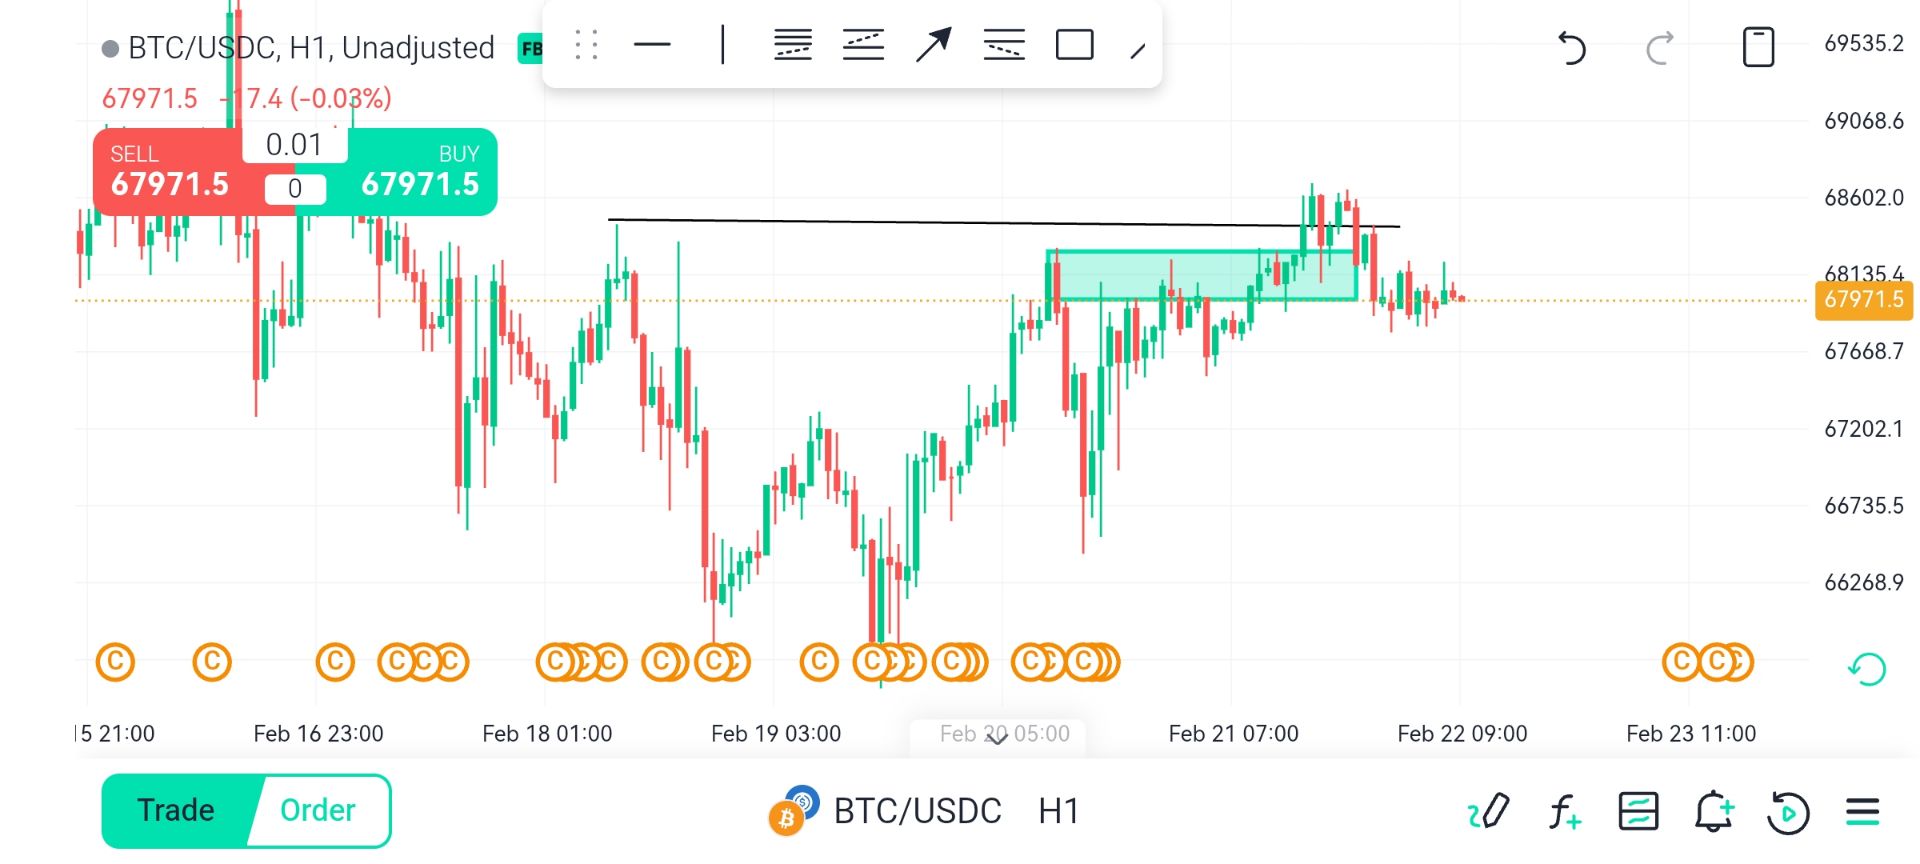Open the add indicator function icon
Viewport: 1920px width, 864px height.
tap(1564, 811)
